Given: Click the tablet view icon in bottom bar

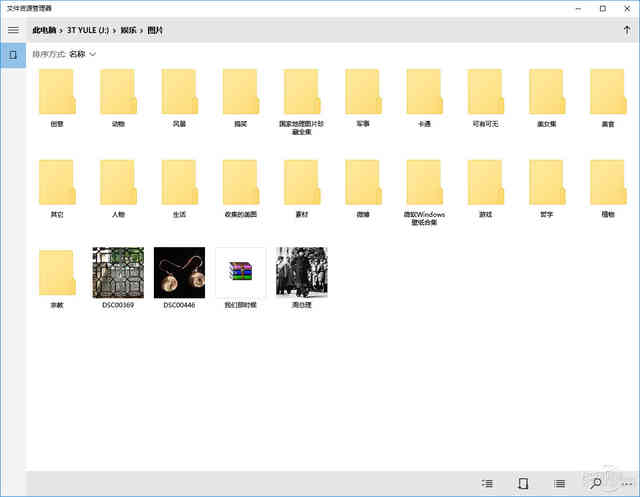Looking at the screenshot, I should pos(524,483).
